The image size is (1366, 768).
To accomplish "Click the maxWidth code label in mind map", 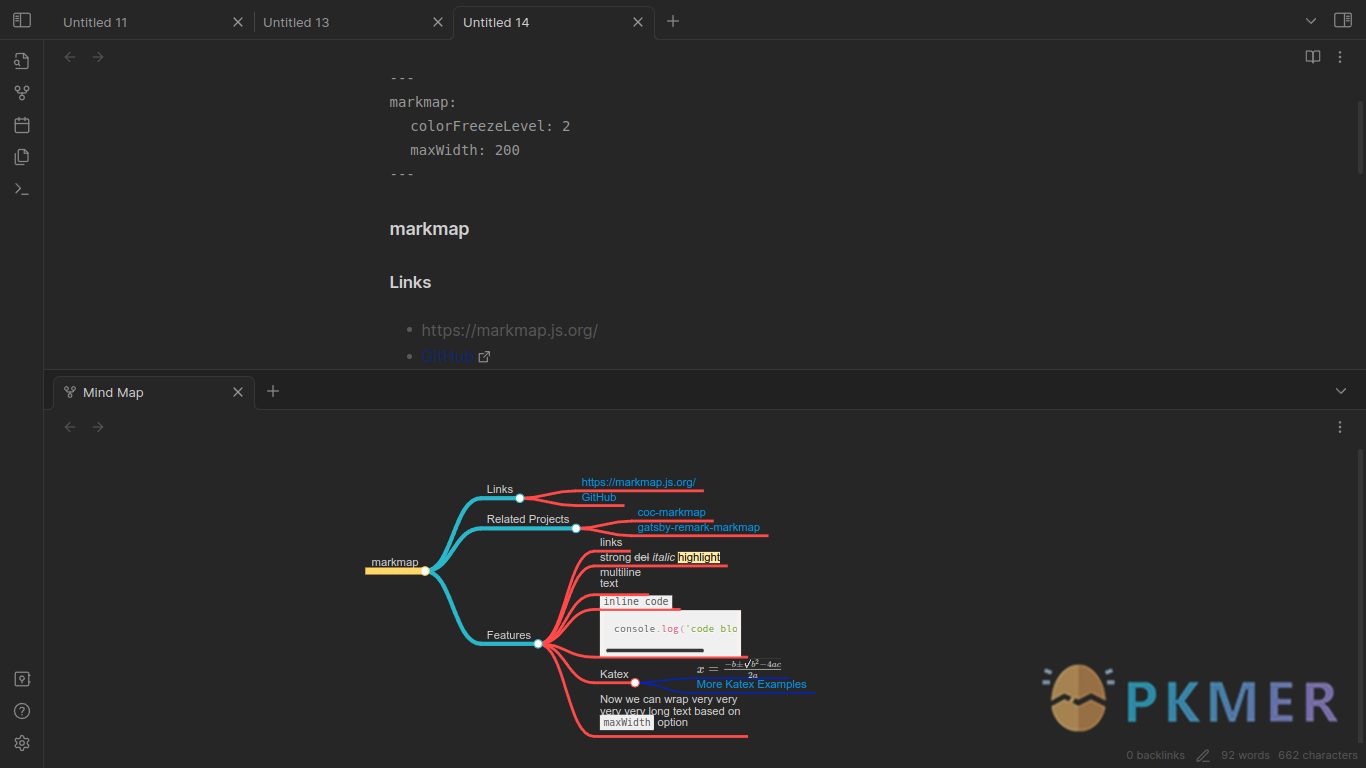I will click(x=626, y=722).
